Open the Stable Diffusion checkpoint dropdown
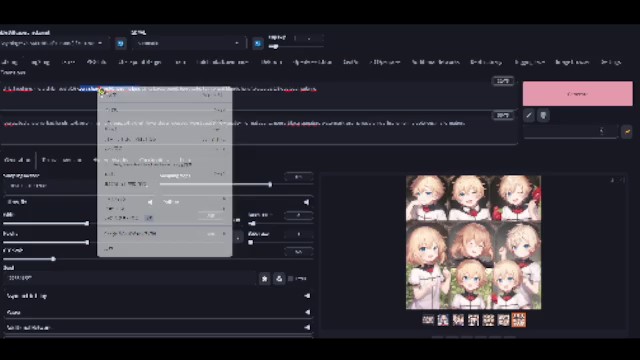Viewport: 640px width, 360px height. [x=52, y=43]
